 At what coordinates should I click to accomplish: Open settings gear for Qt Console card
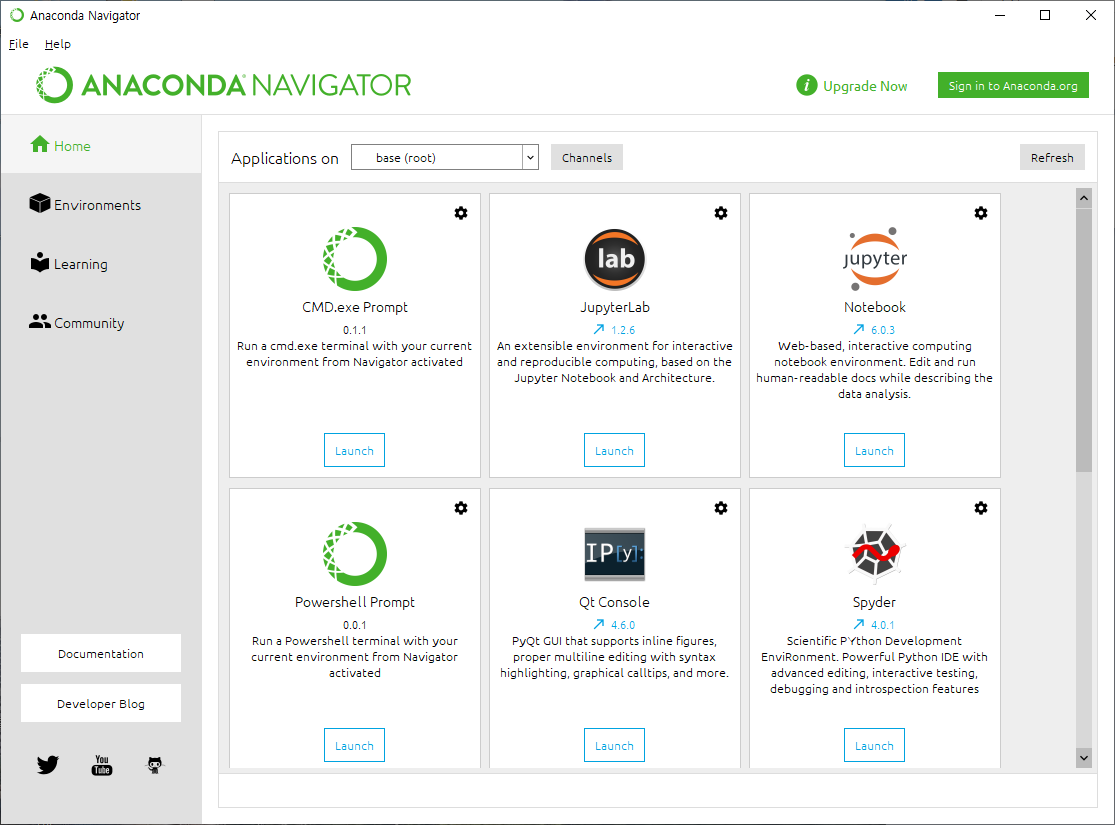click(x=721, y=508)
